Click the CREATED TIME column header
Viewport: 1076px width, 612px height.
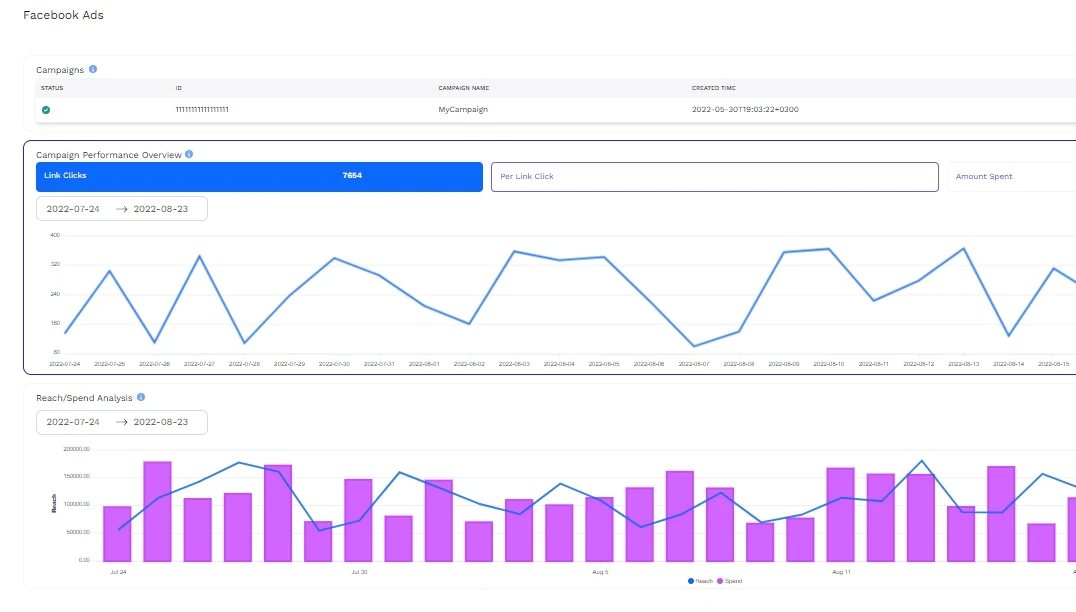714,88
